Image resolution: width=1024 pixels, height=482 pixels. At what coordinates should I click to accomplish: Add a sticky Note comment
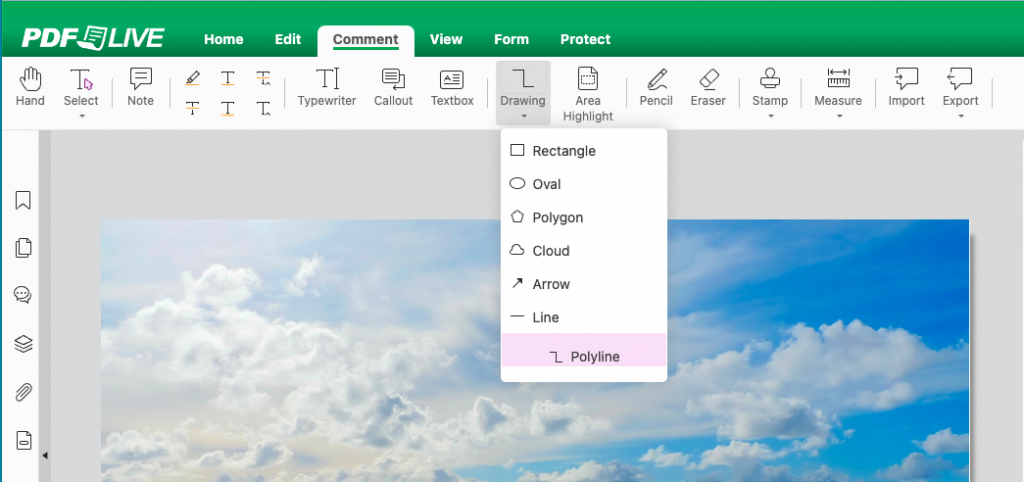pos(140,86)
